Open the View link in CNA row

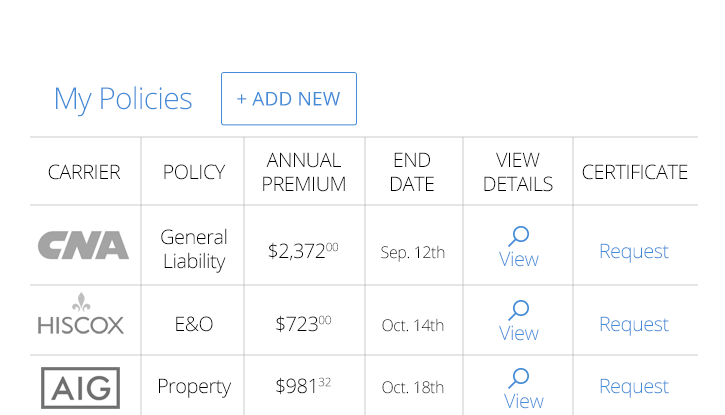tap(519, 259)
